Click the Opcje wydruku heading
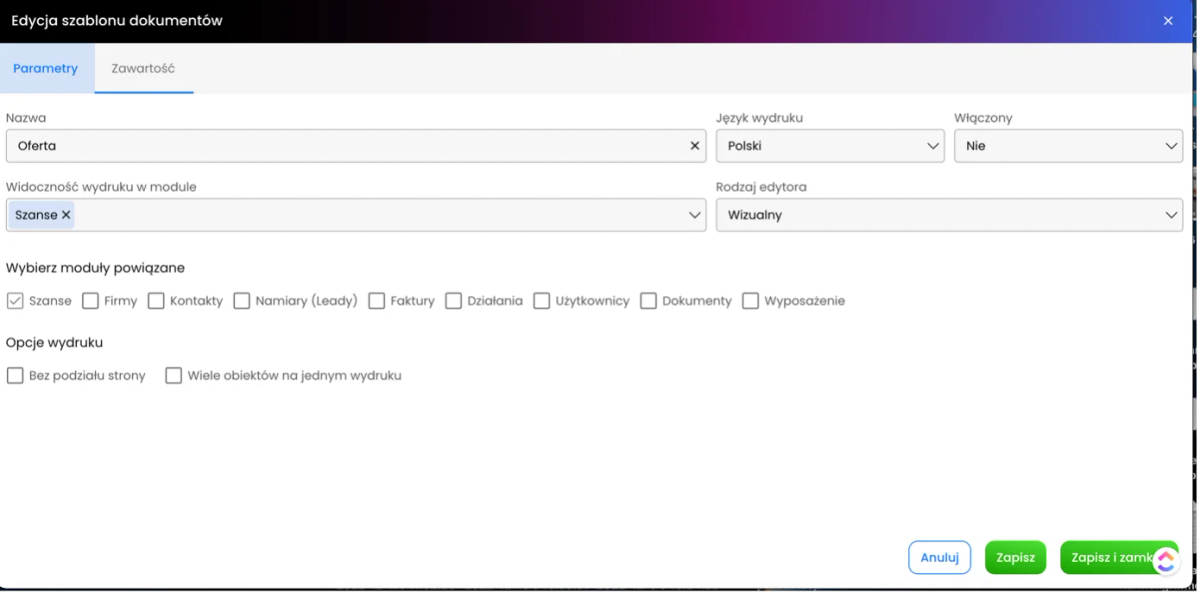Viewport: 1200px width, 593px height. pyautogui.click(x=54, y=343)
